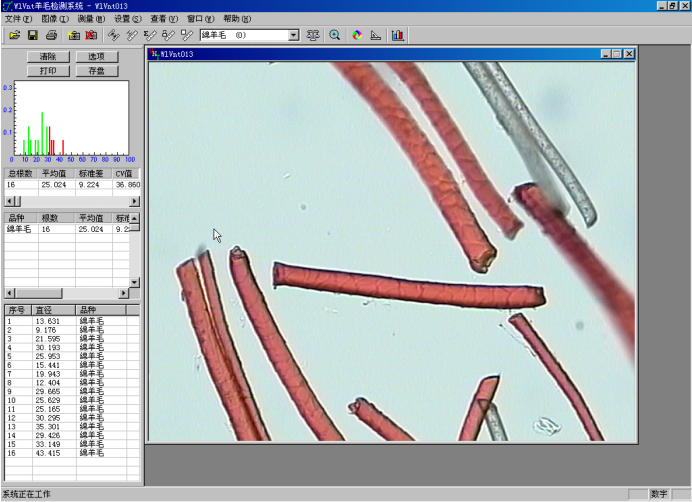Click left arrow of species table horizontal scrollbar
The width and height of the screenshot is (692, 502).
9,293
